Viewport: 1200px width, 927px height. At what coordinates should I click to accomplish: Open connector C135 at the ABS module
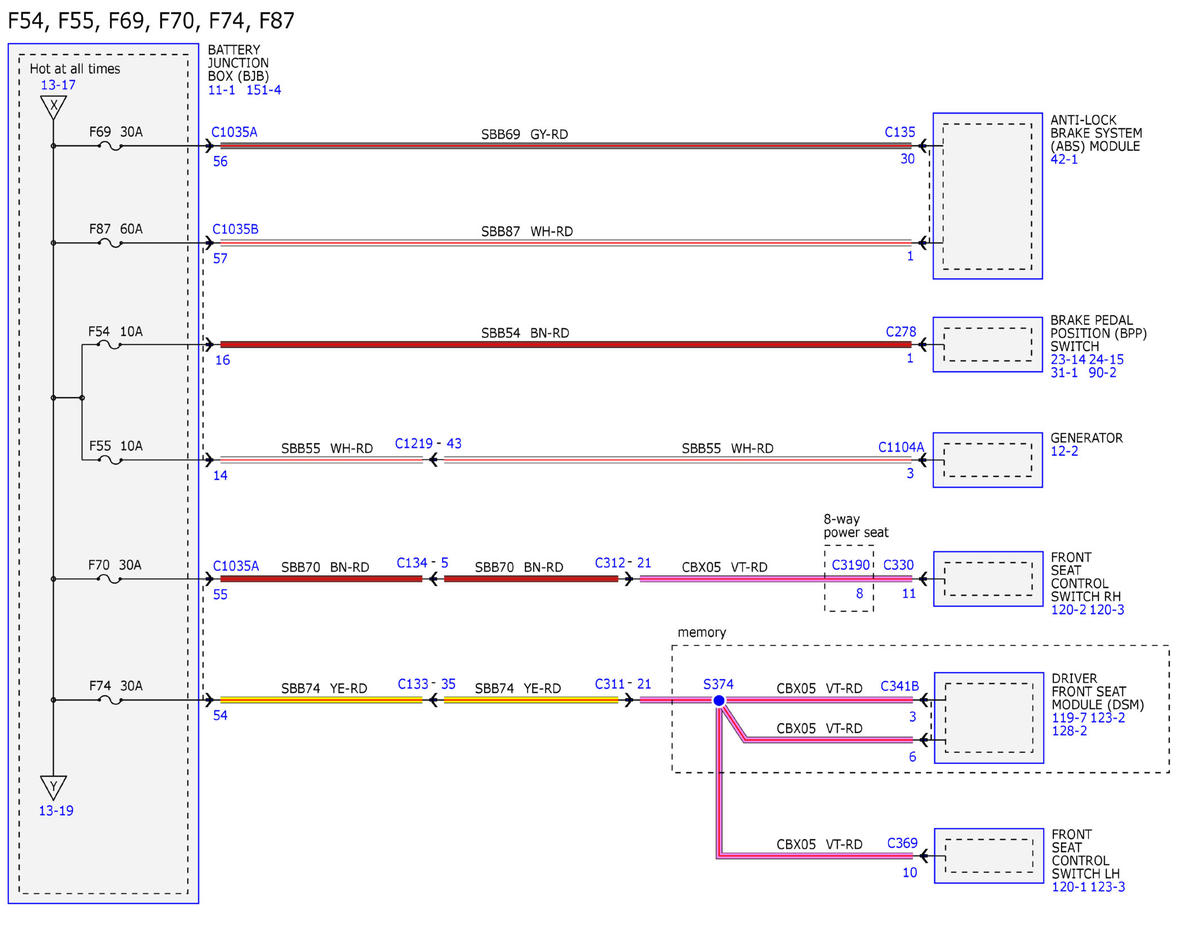click(x=900, y=131)
